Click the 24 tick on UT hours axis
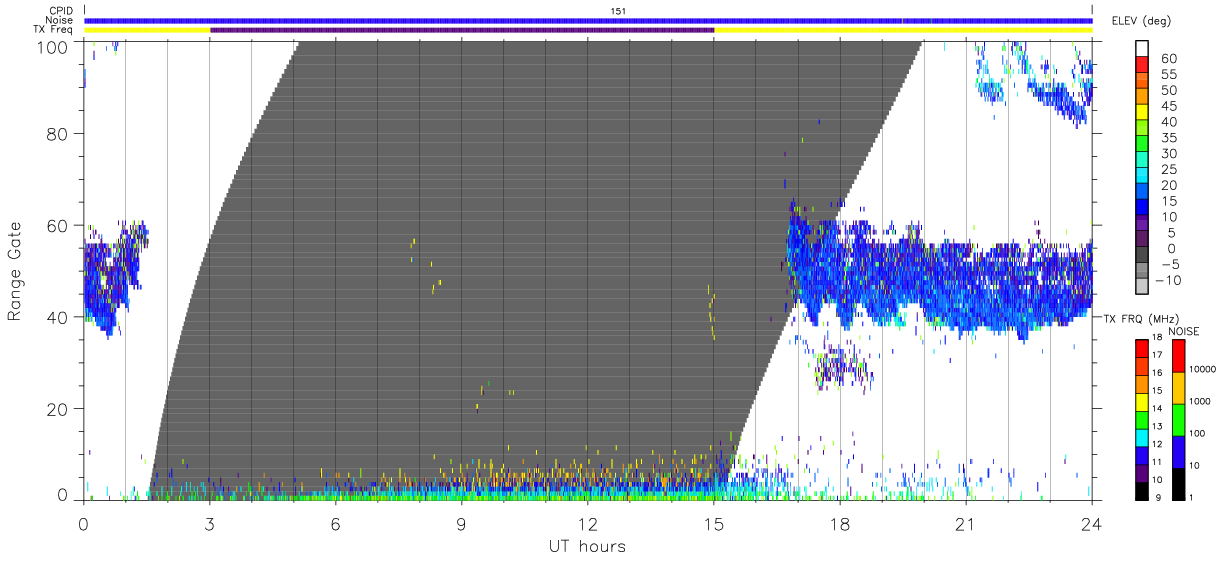 (x=1092, y=523)
